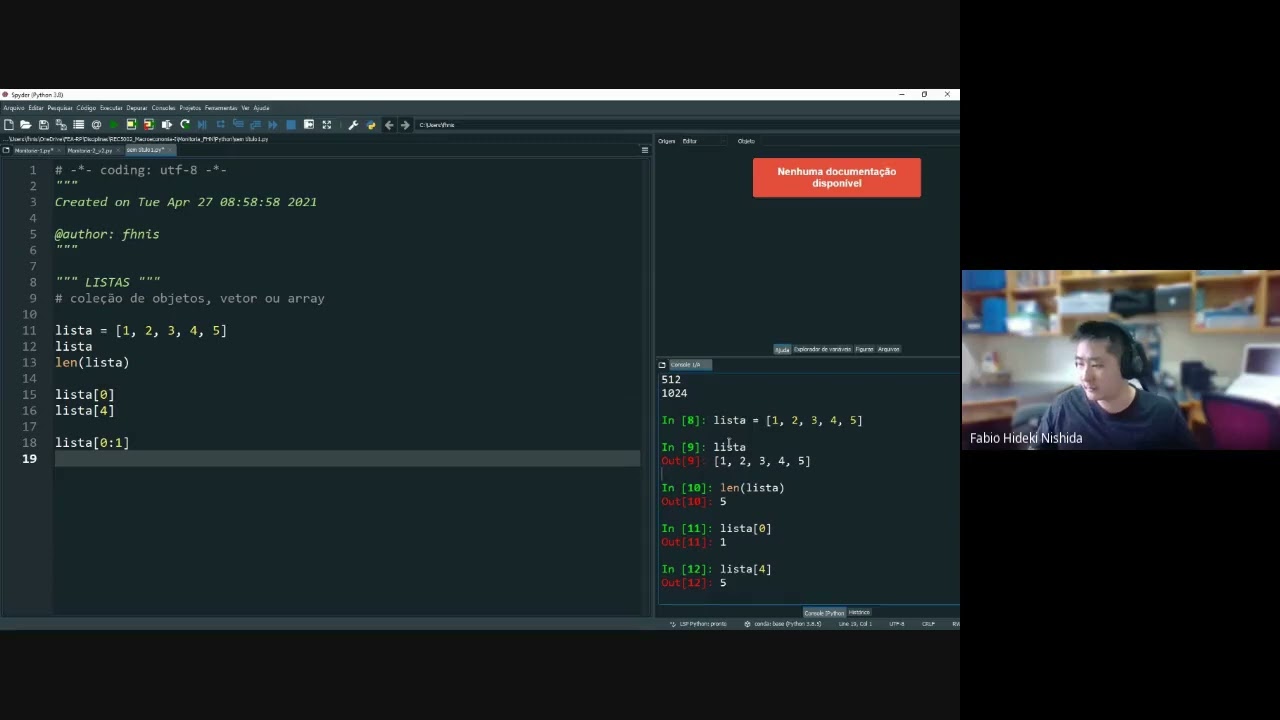The image size is (1280, 720).
Task: Click the len(lista) code line
Action: tap(92, 363)
